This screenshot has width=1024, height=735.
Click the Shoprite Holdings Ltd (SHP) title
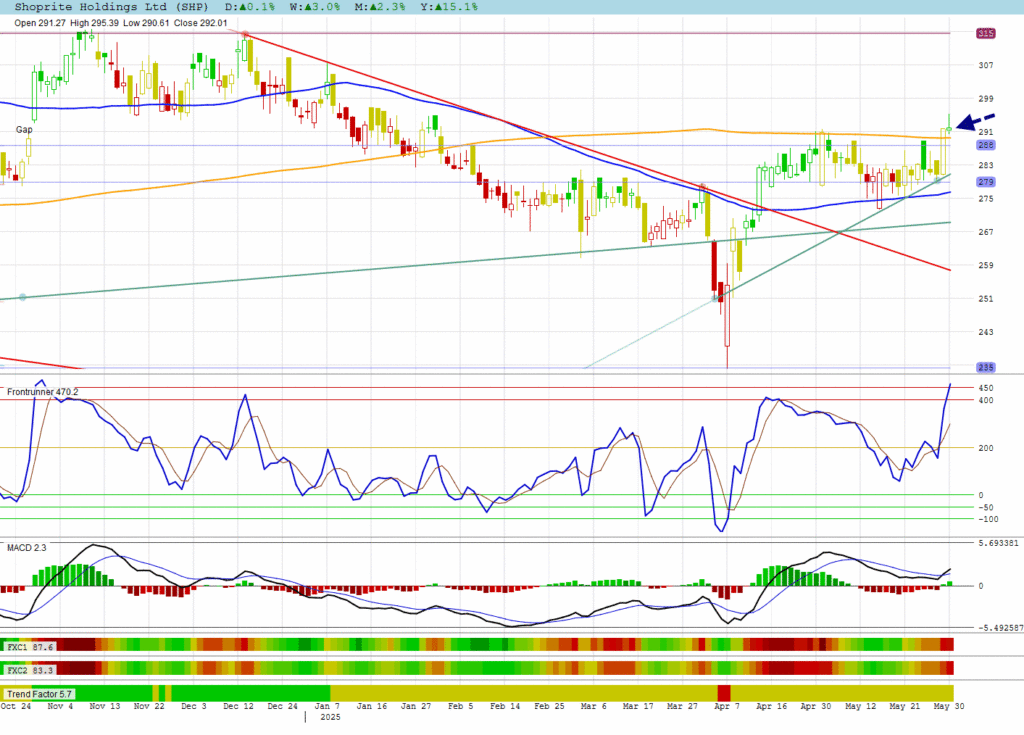pyautogui.click(x=111, y=7)
